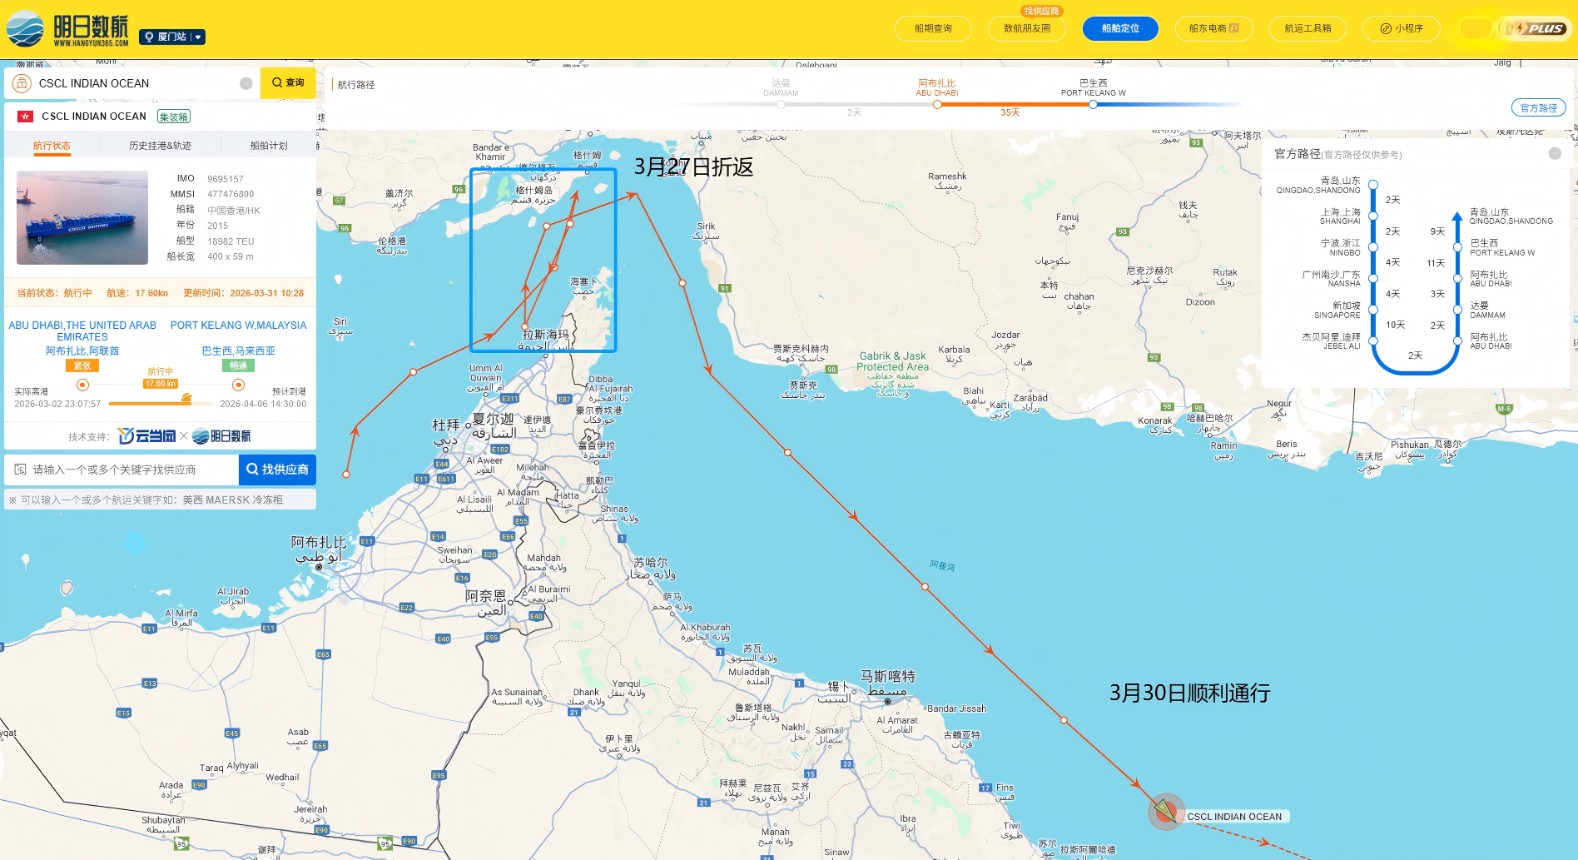Click the 明日数航 wave logo
The height and width of the screenshot is (860, 1578).
pyautogui.click(x=26, y=29)
